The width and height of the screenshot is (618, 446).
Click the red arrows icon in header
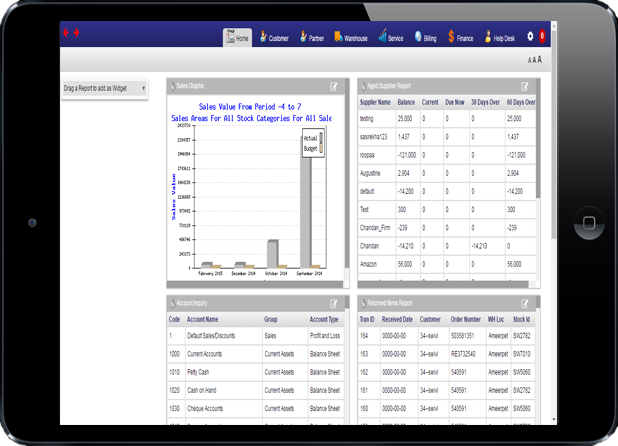point(71,33)
